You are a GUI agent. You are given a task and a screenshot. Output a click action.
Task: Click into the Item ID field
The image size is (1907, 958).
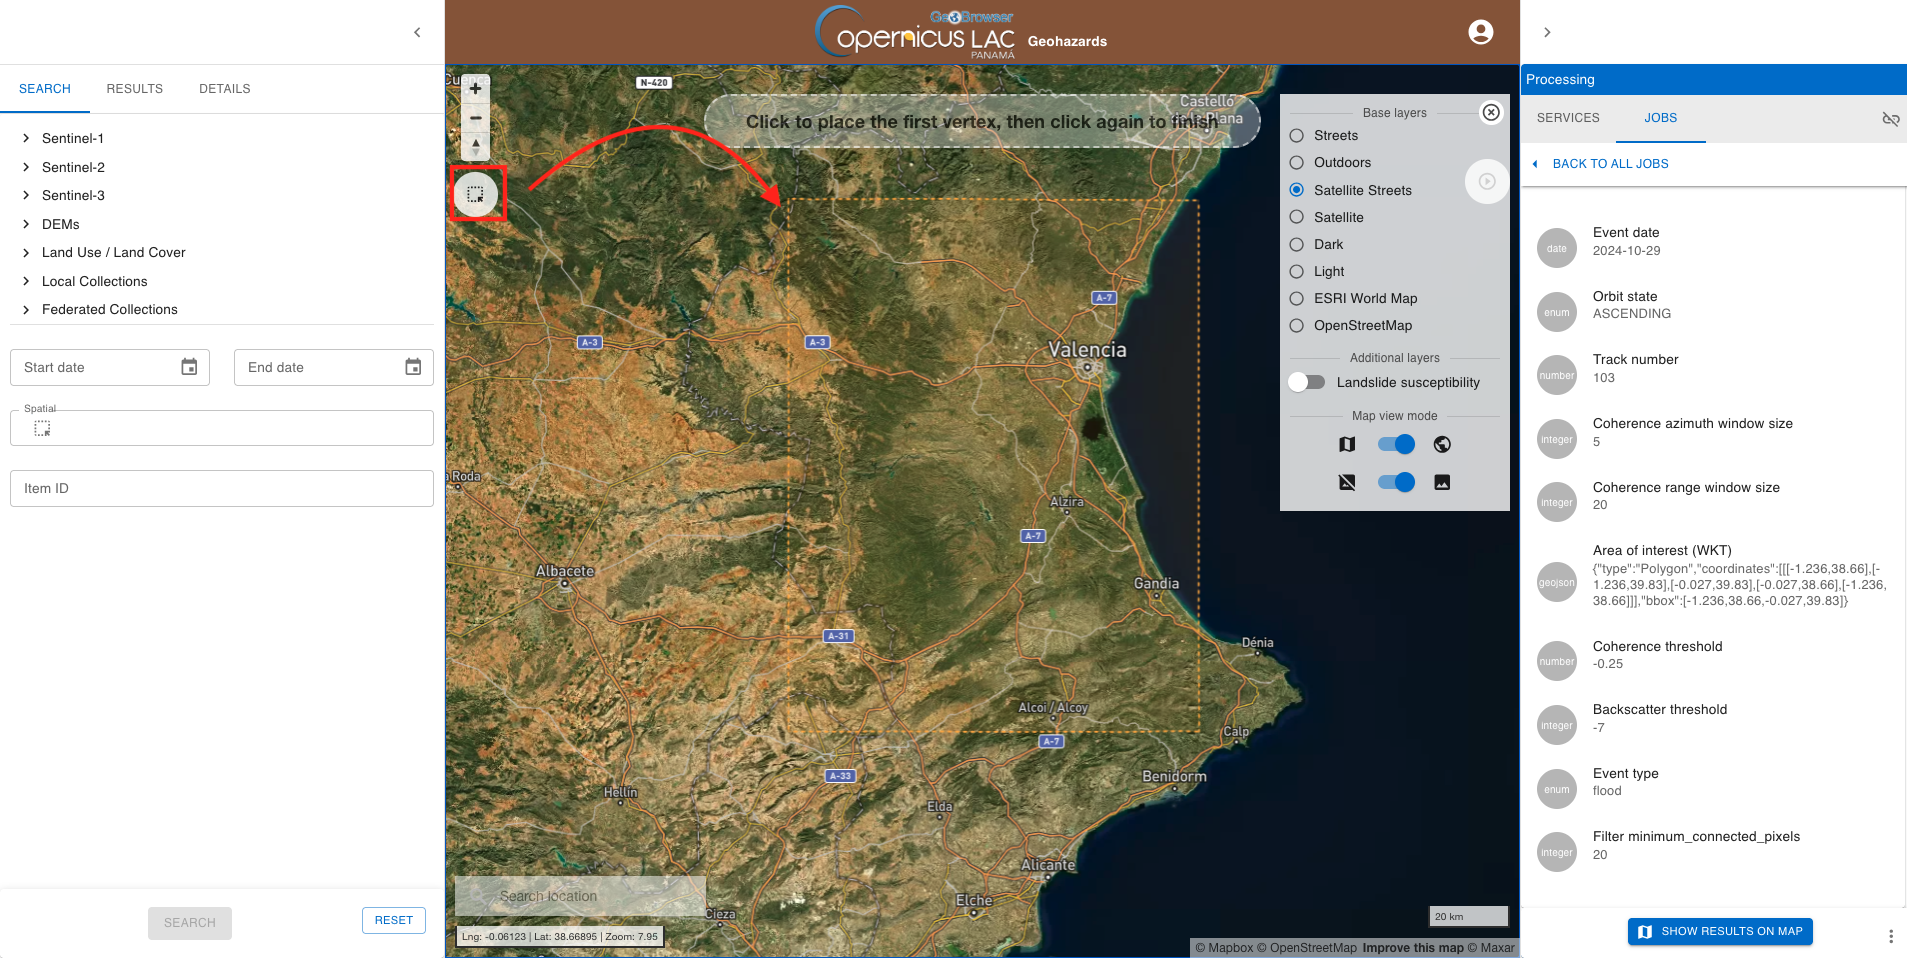[x=221, y=488]
